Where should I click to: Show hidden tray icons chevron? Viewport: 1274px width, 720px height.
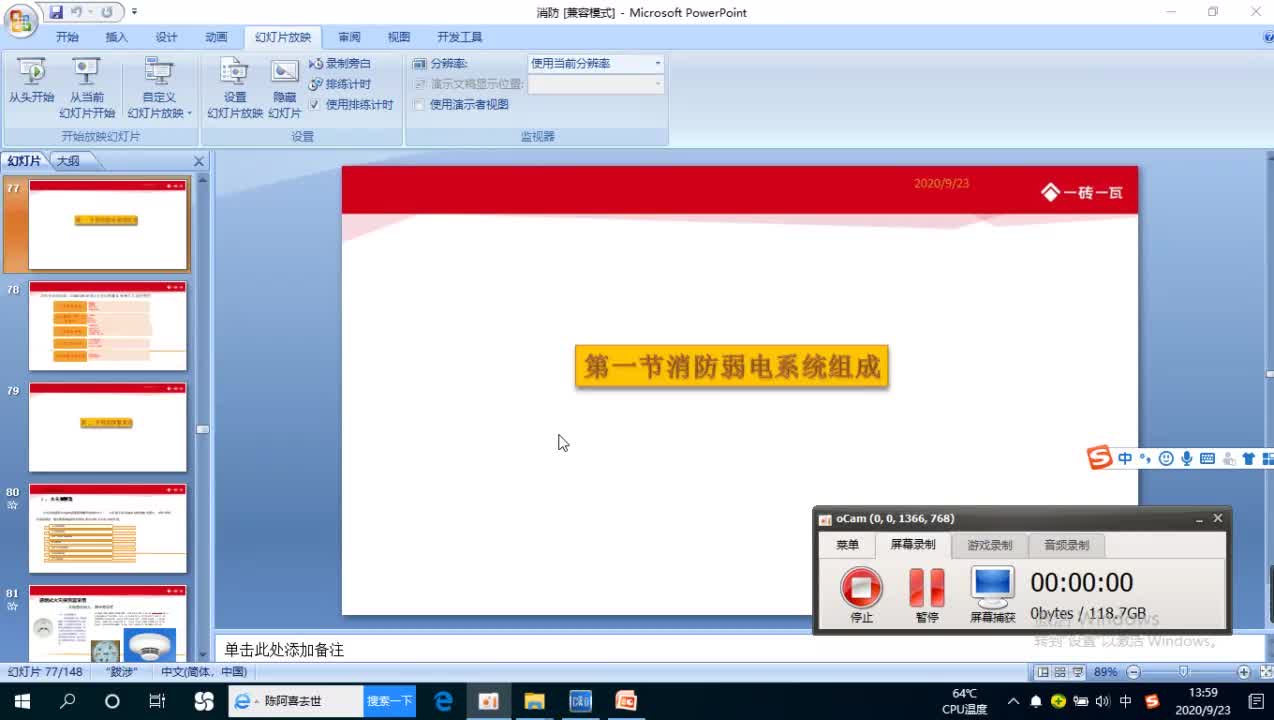[x=1013, y=701]
